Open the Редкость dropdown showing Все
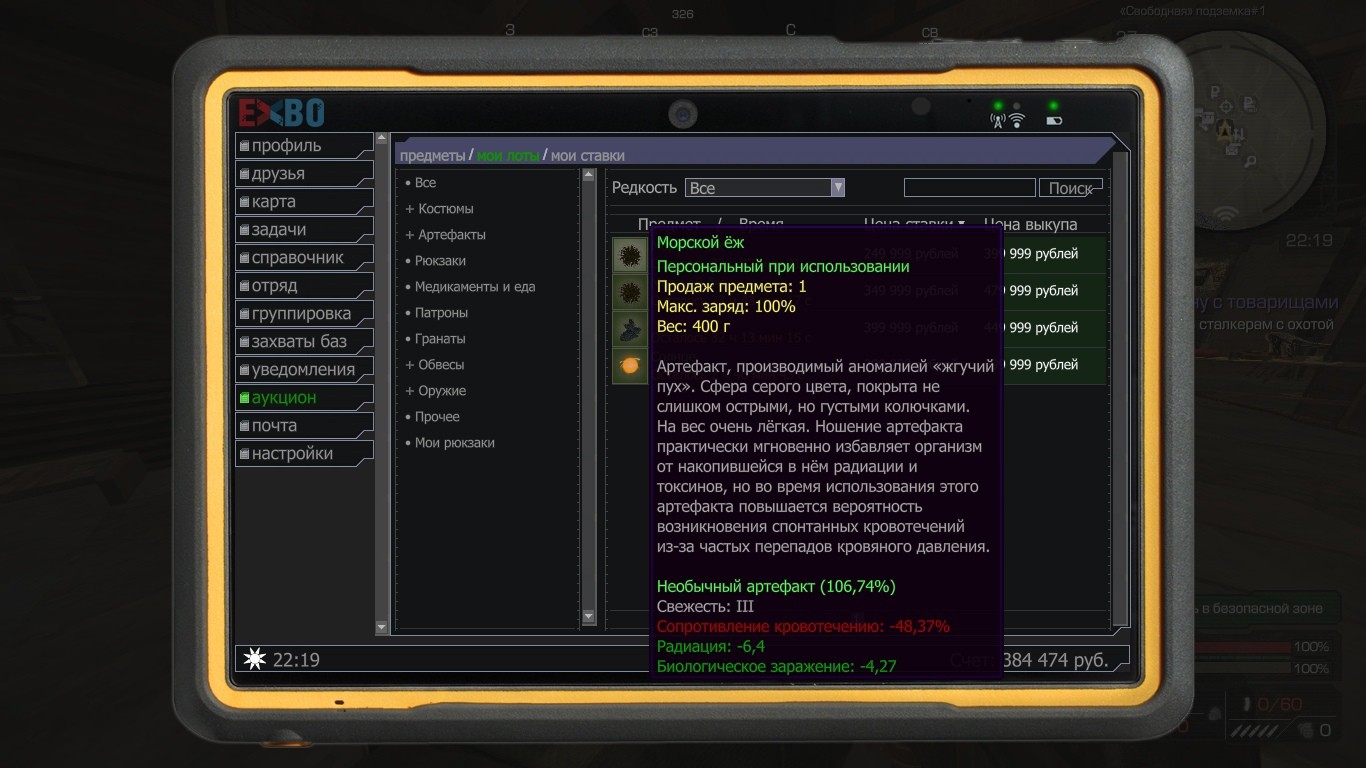This screenshot has width=1366, height=768. pos(765,188)
